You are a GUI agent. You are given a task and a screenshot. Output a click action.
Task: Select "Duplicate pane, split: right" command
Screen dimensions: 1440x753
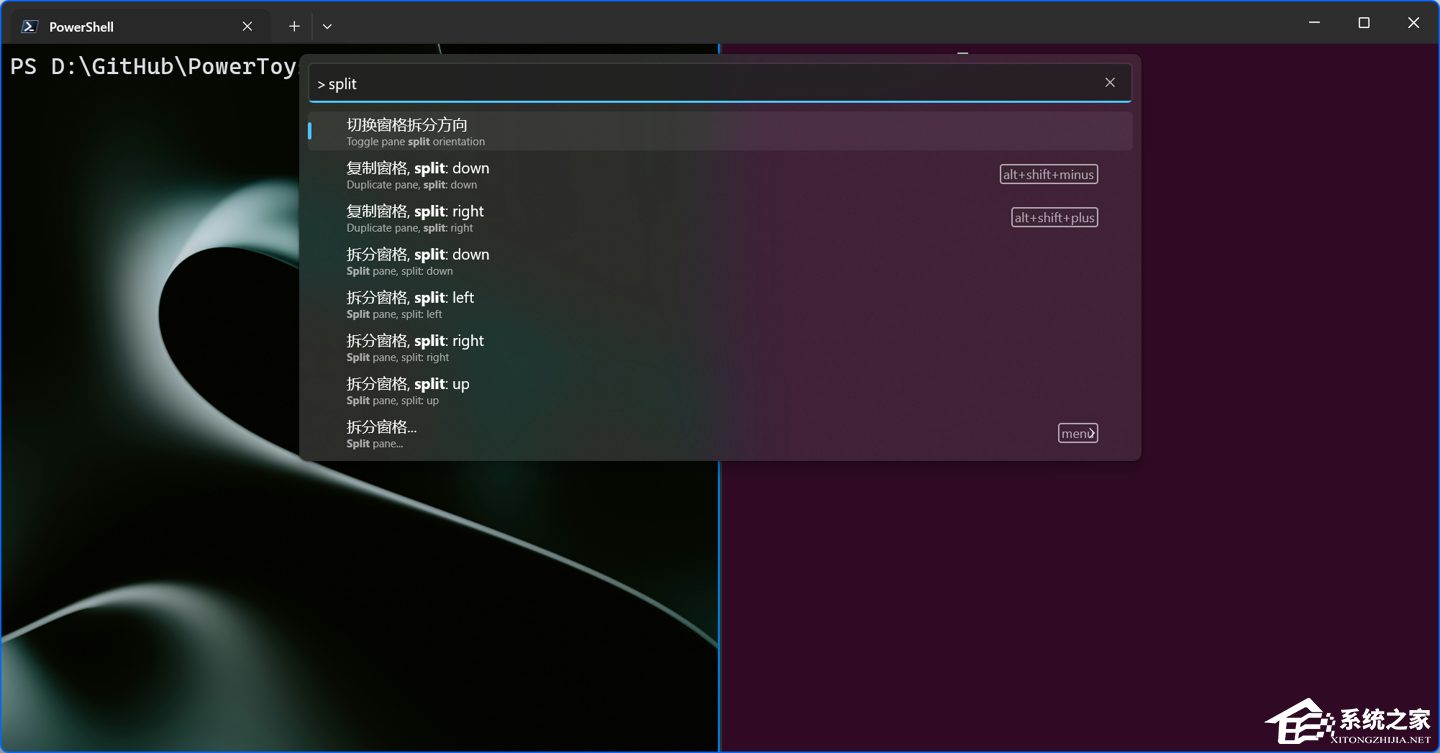[720, 217]
